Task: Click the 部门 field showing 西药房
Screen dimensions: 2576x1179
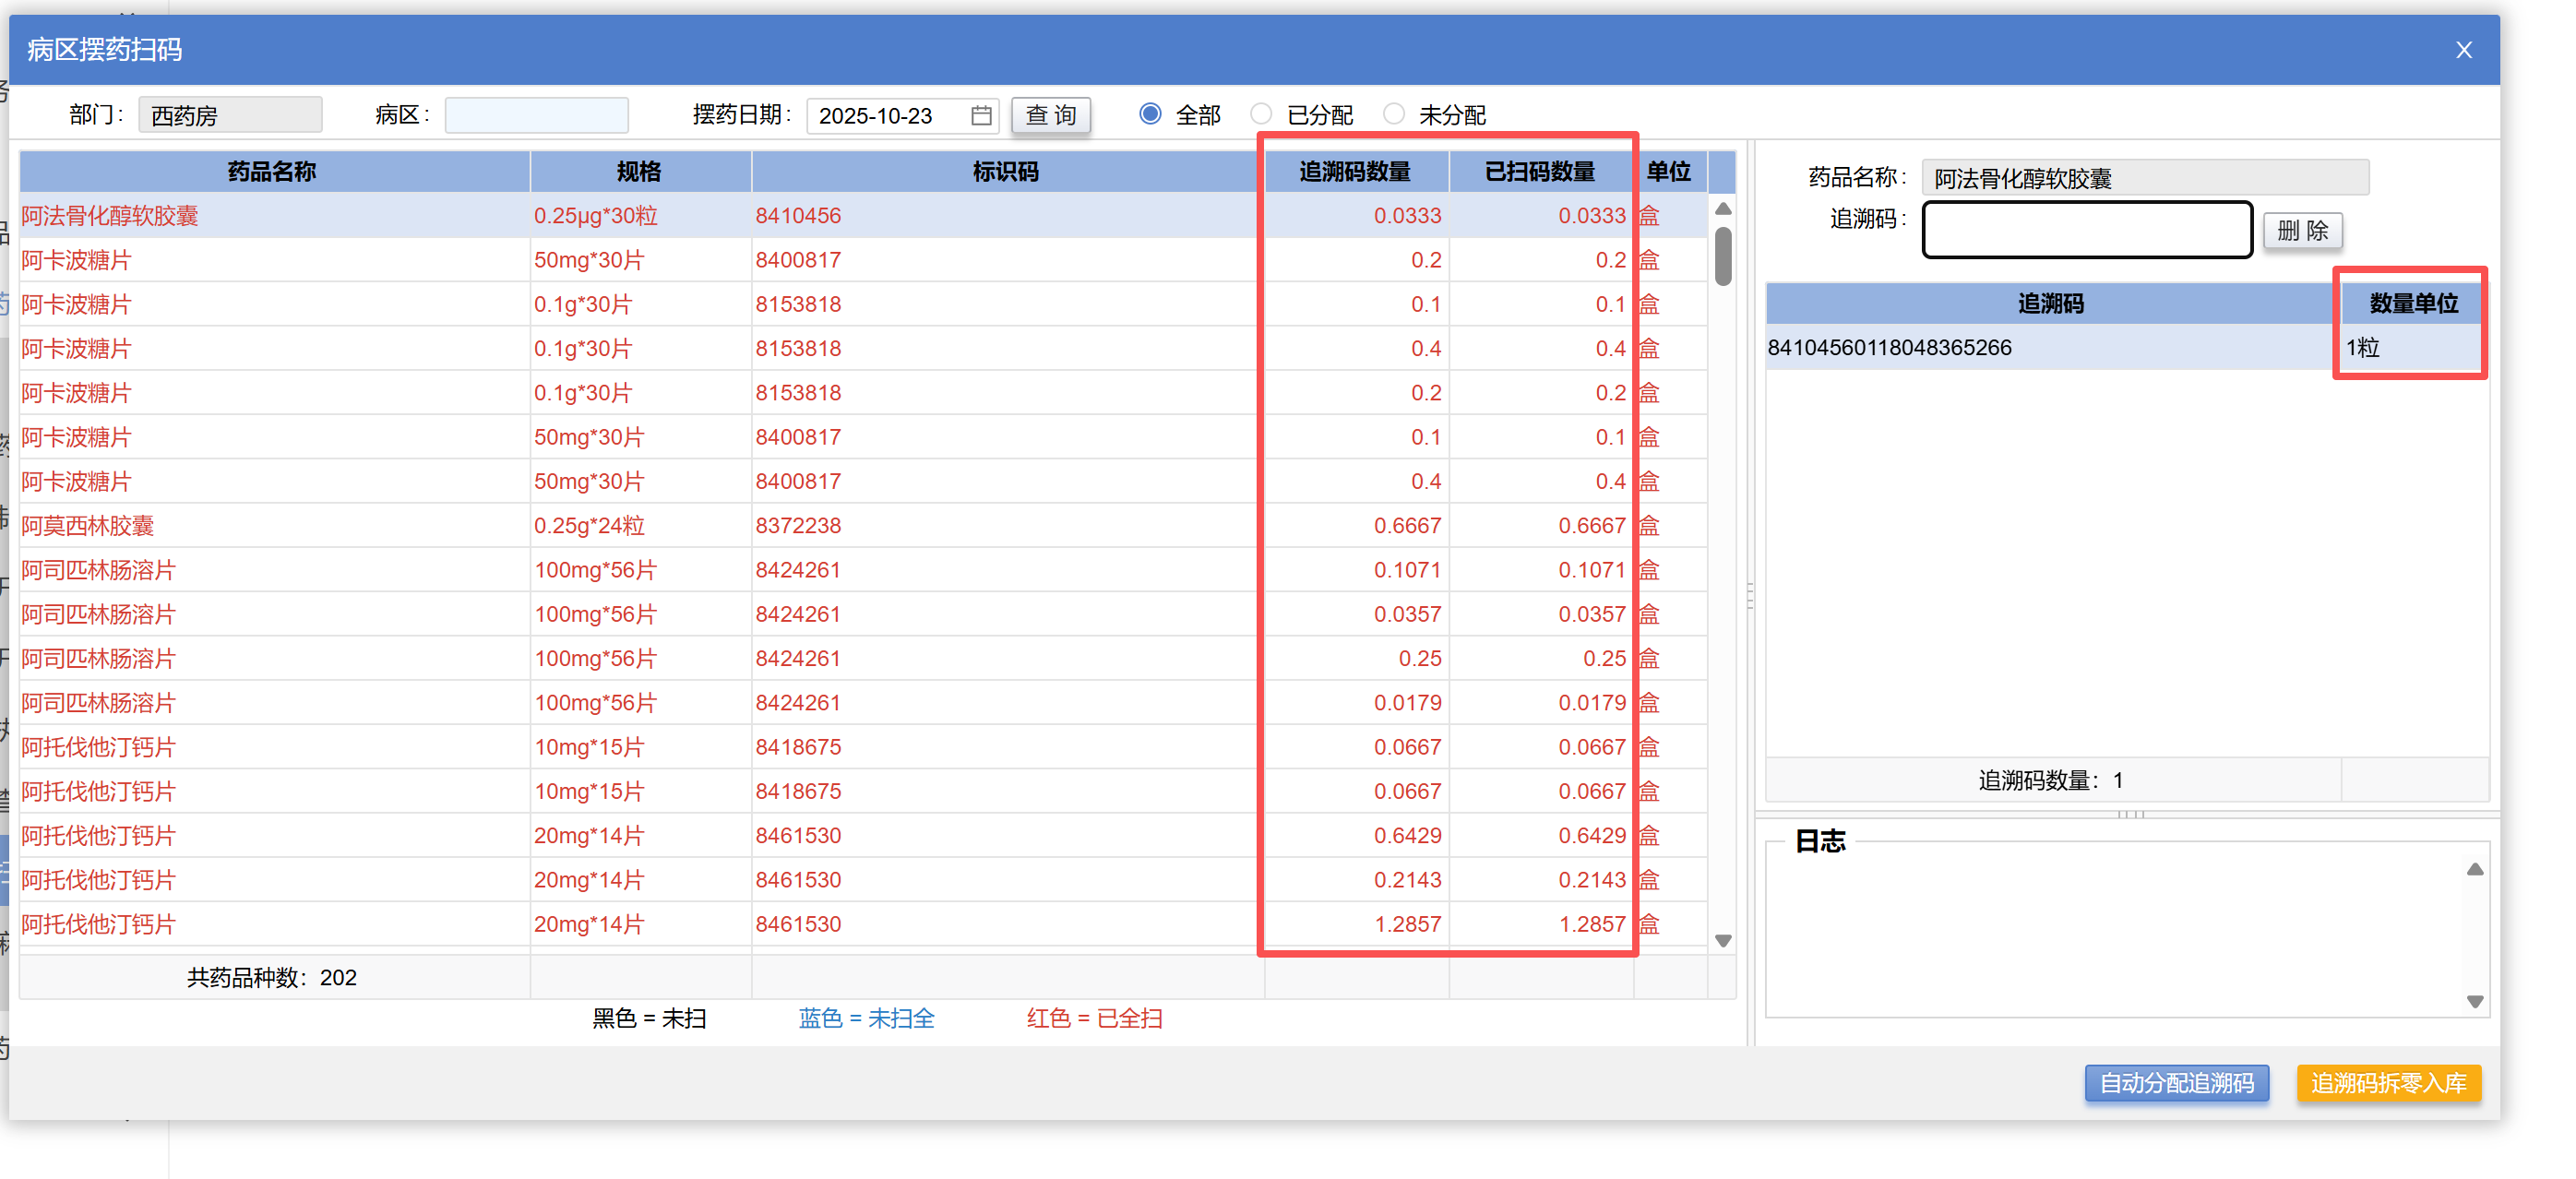Action: 229,115
